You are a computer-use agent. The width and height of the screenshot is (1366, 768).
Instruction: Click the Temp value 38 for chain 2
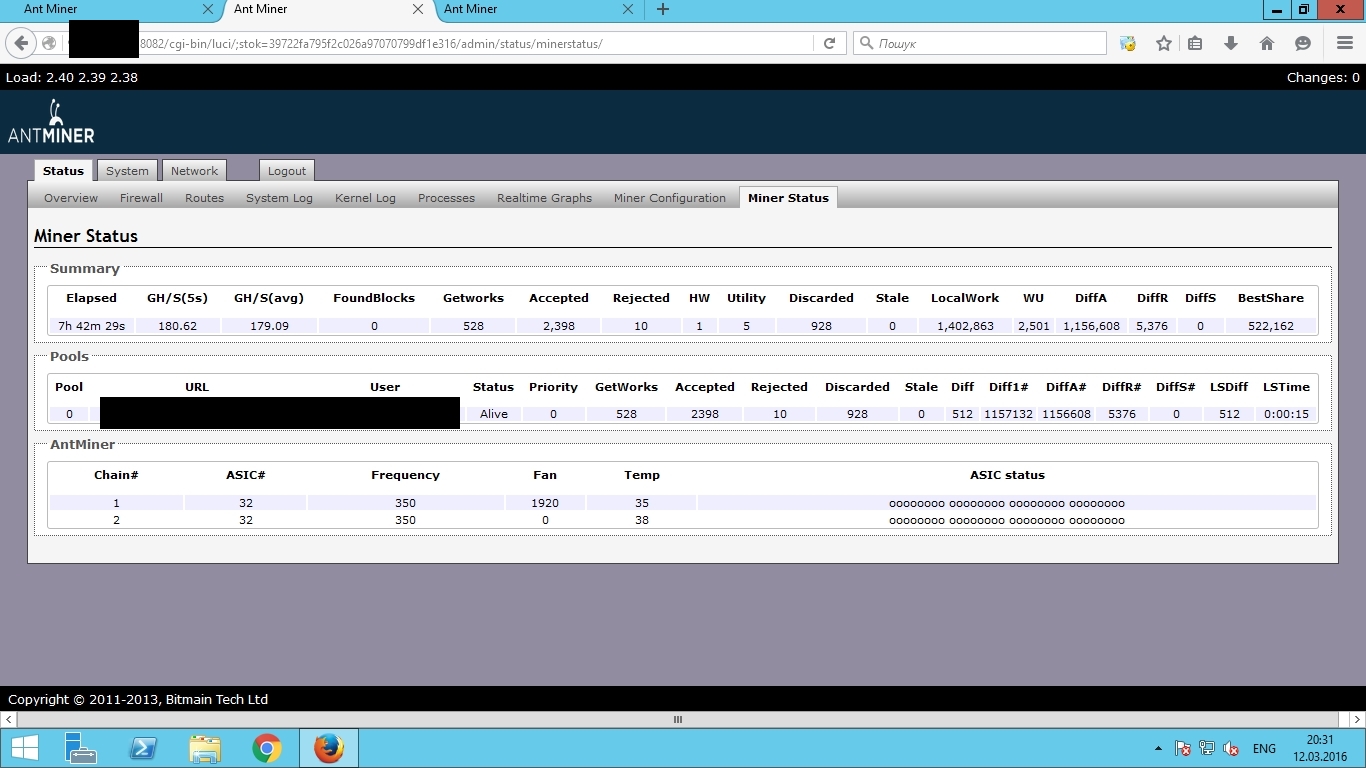coord(641,520)
